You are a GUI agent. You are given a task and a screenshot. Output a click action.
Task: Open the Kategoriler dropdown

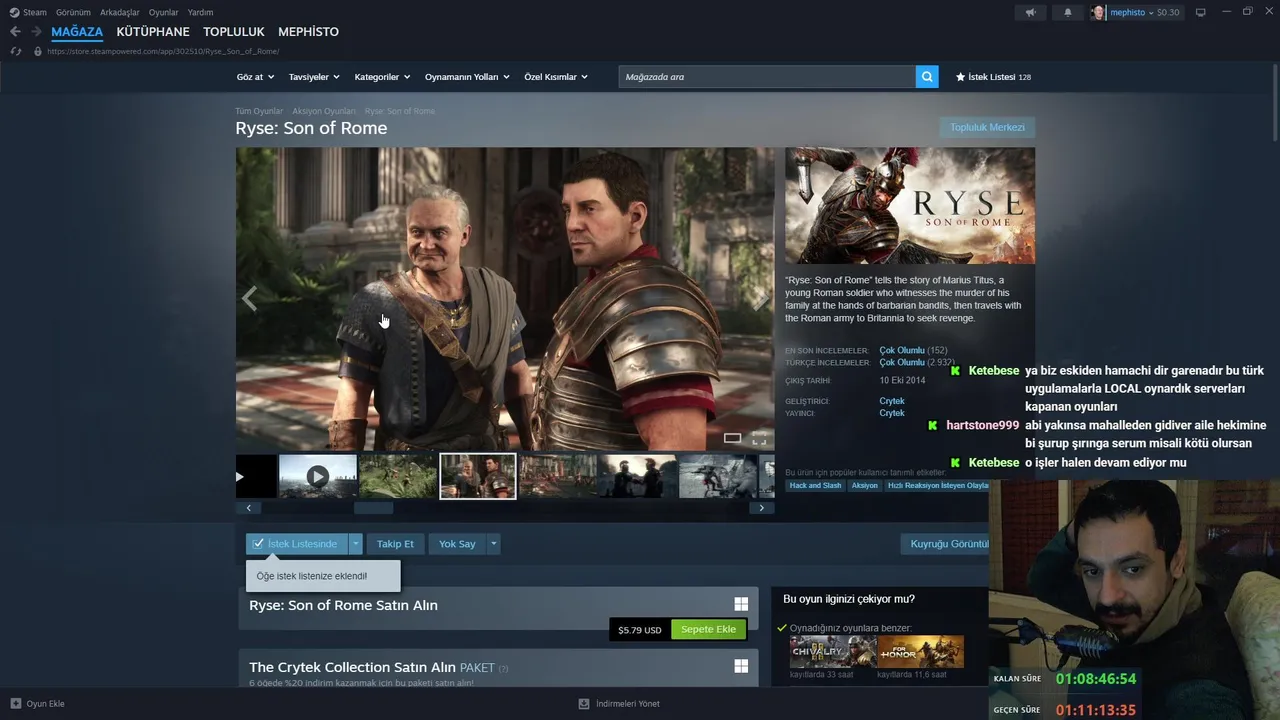[382, 76]
